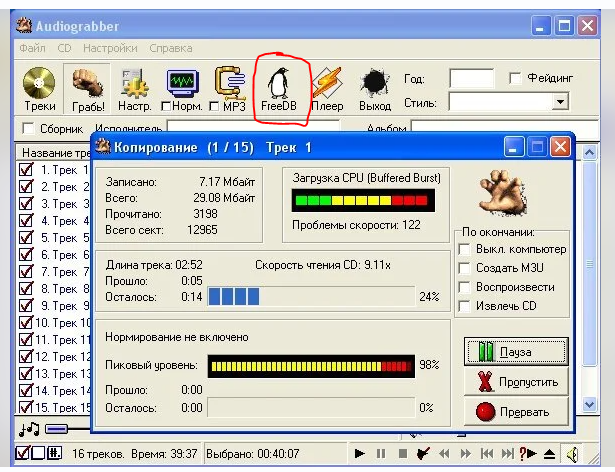This screenshot has width=615, height=472.
Task: Click the check-all tracks icon in status bar
Action: pos(22,453)
